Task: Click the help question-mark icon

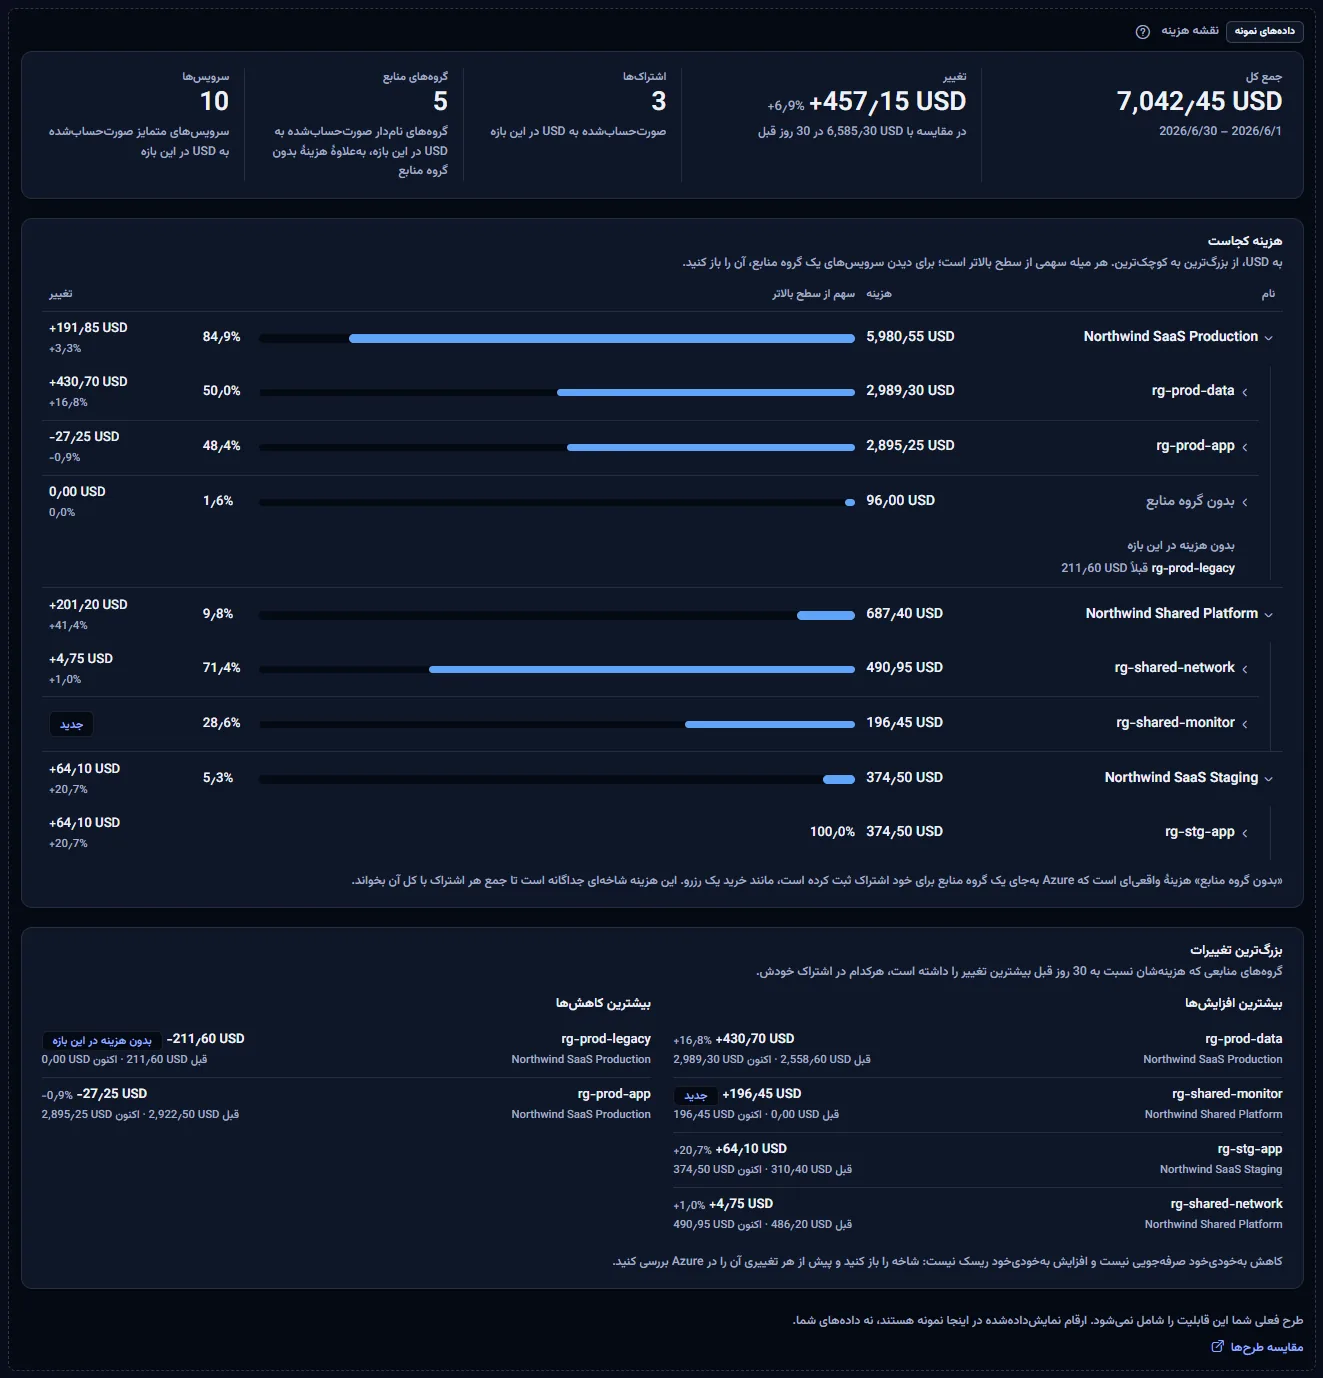Action: [1143, 32]
